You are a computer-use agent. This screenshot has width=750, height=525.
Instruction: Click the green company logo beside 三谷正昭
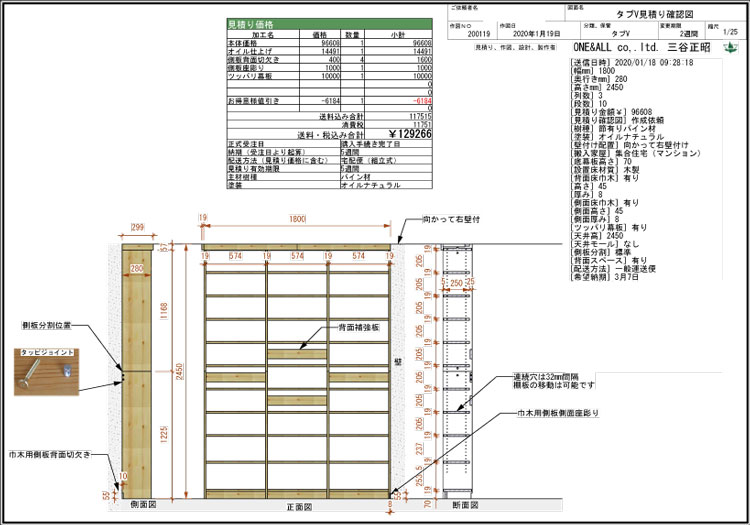tap(730, 47)
